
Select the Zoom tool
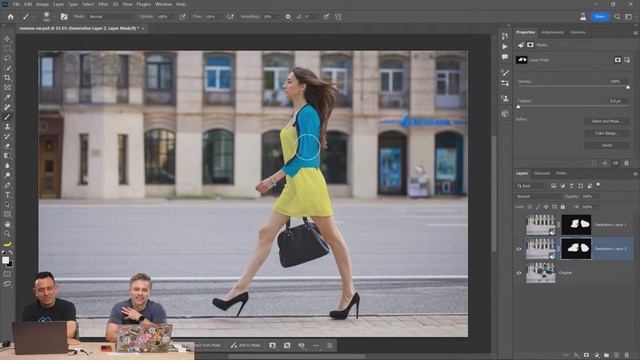click(x=7, y=234)
